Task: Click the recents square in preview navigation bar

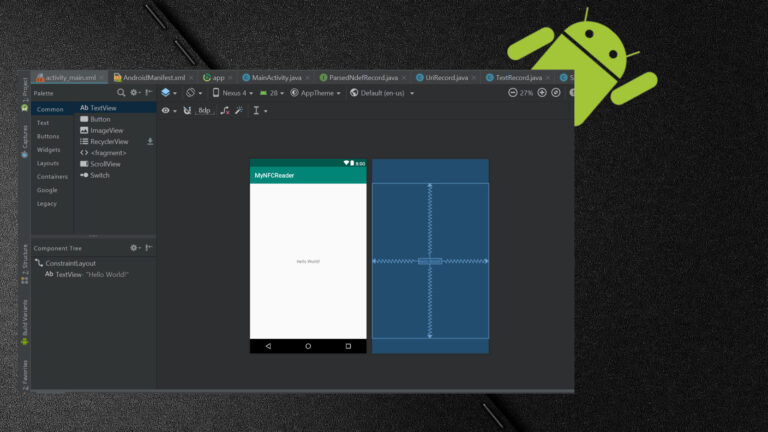Action: [x=348, y=346]
